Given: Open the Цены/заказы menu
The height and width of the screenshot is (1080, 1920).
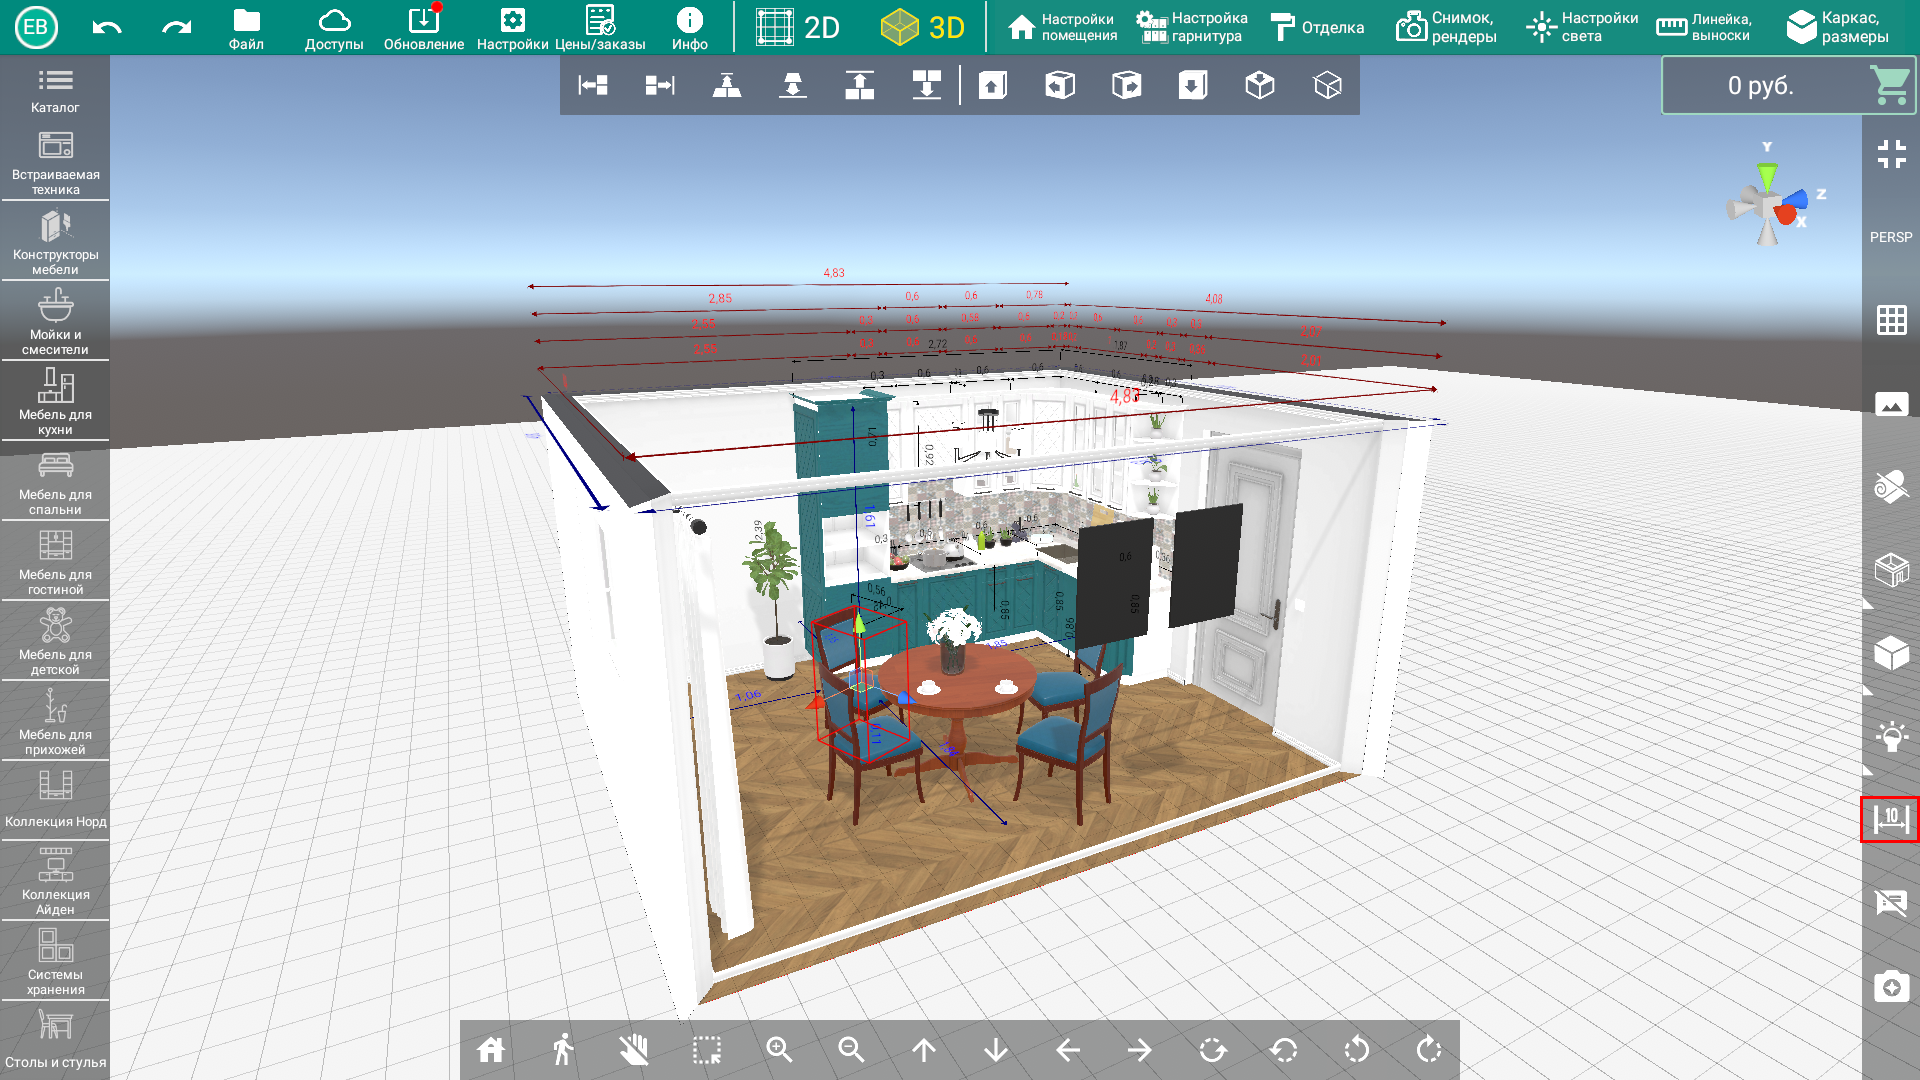Looking at the screenshot, I should coord(600,29).
